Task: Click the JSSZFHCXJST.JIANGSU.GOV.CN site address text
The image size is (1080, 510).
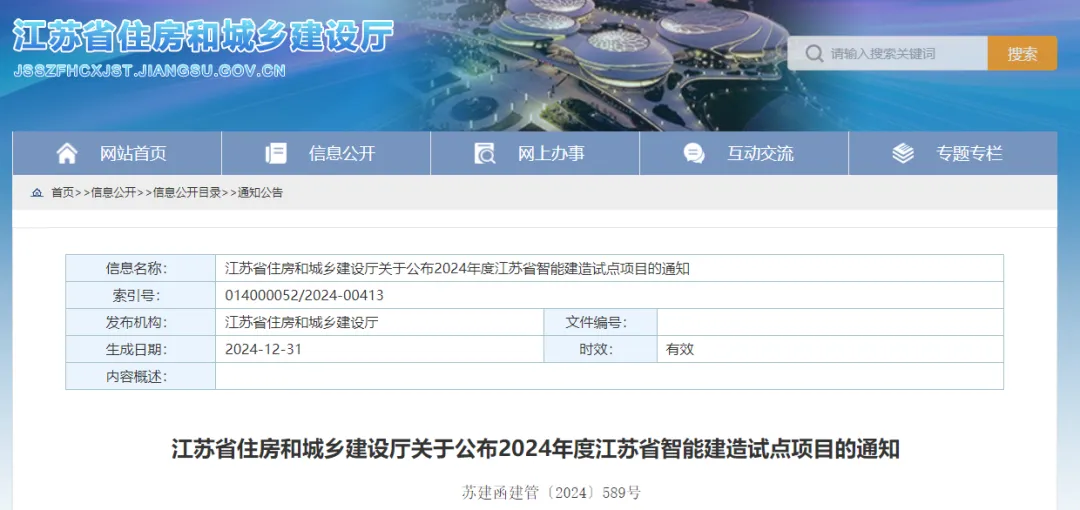Action: tap(149, 70)
